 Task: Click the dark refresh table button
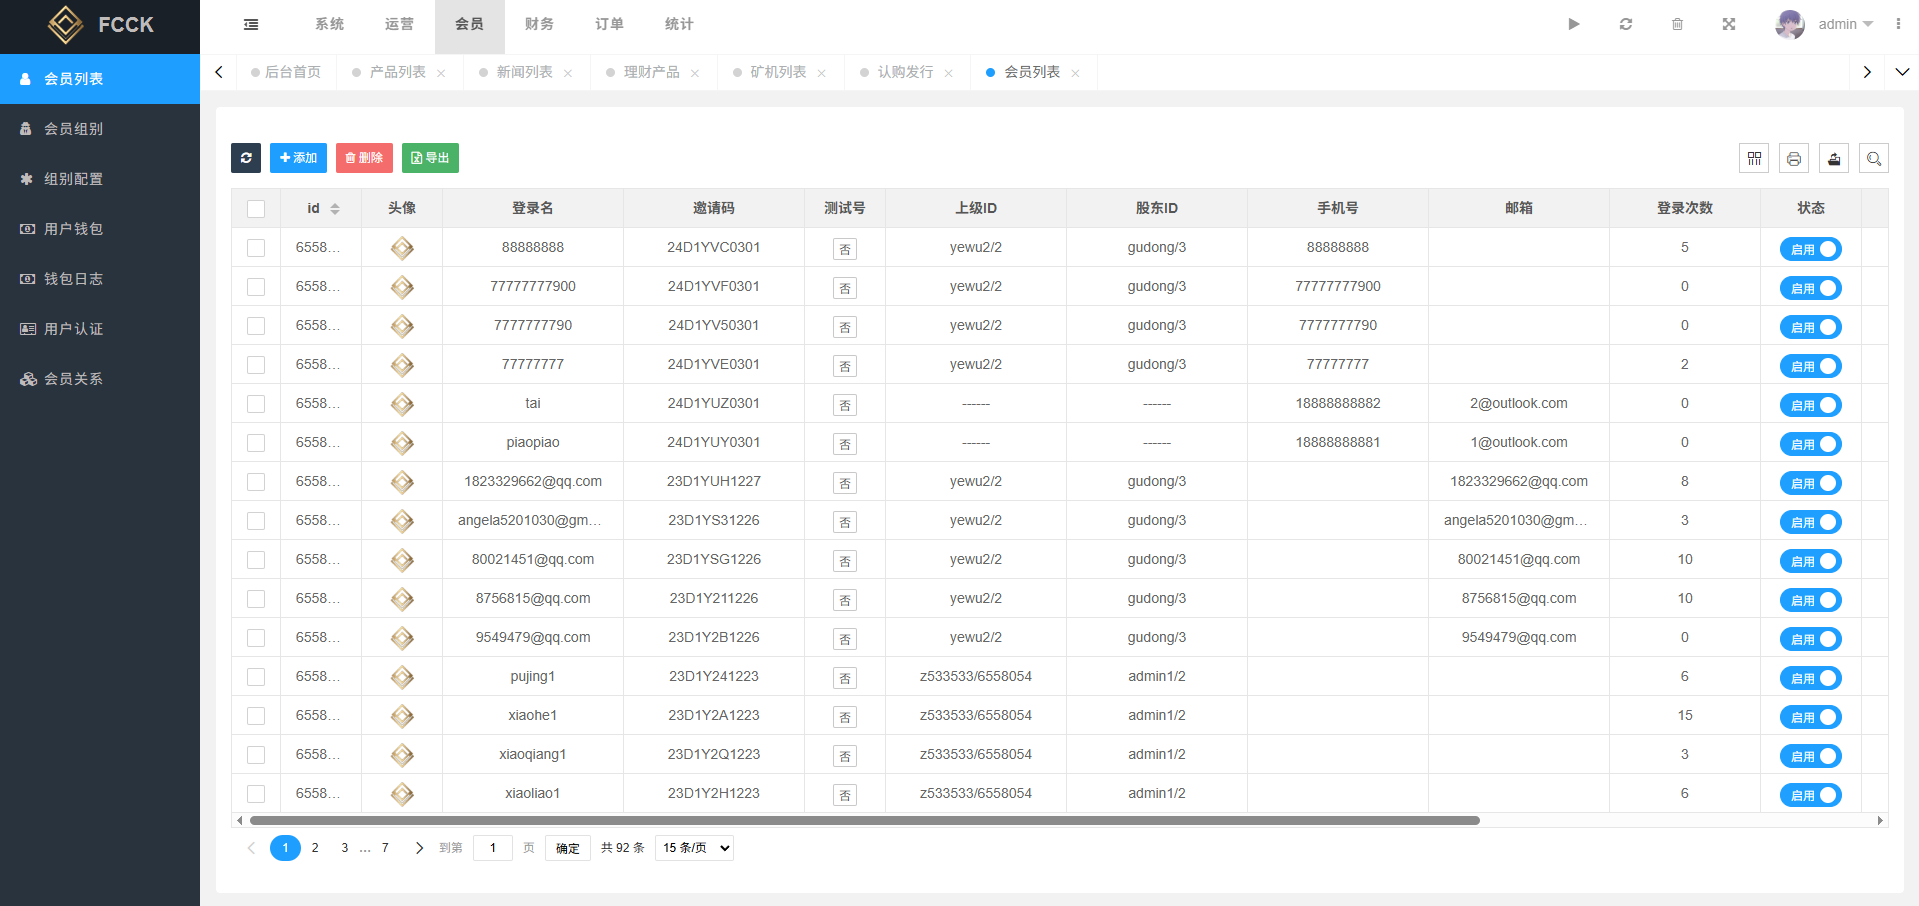246,158
